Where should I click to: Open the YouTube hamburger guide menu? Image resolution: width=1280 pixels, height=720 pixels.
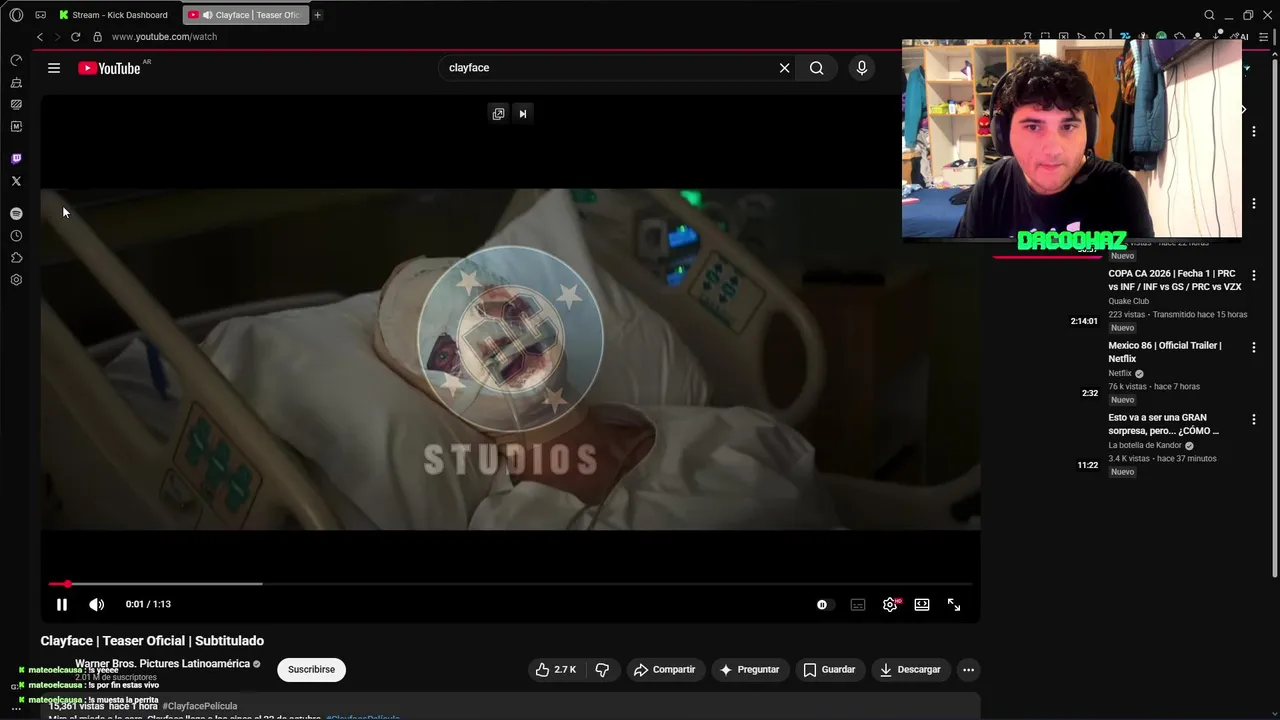(54, 68)
